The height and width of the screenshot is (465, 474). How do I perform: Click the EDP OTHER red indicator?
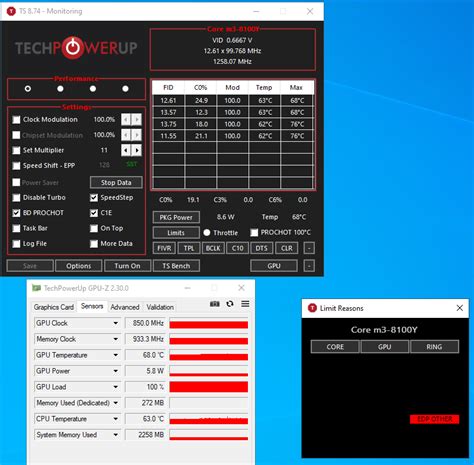(x=434, y=419)
